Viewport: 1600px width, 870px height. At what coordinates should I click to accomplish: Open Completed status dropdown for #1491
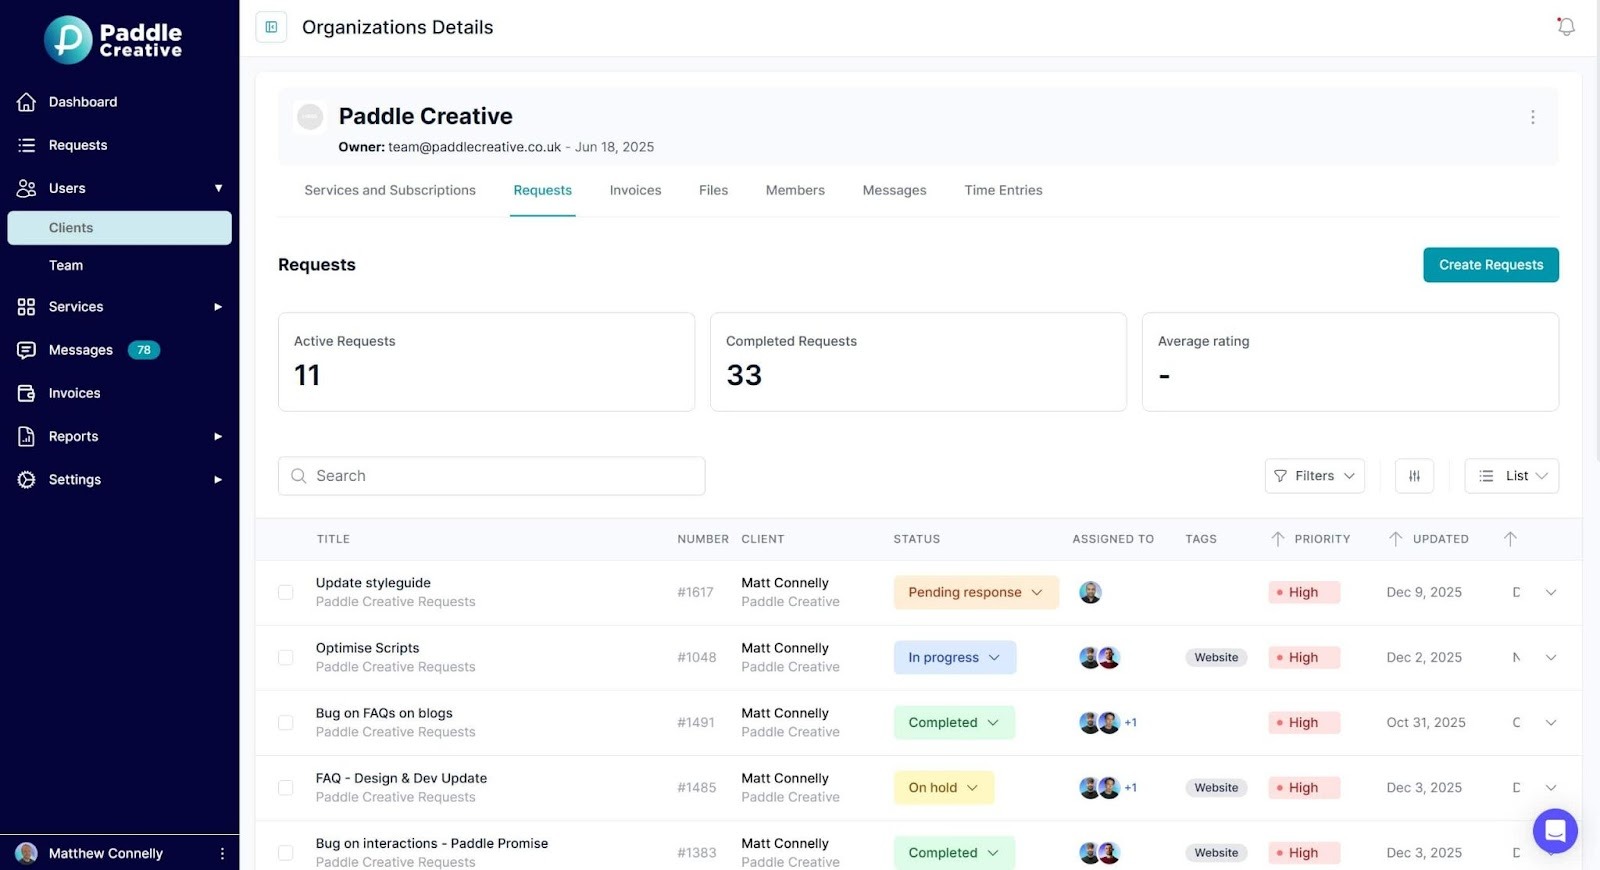954,723
